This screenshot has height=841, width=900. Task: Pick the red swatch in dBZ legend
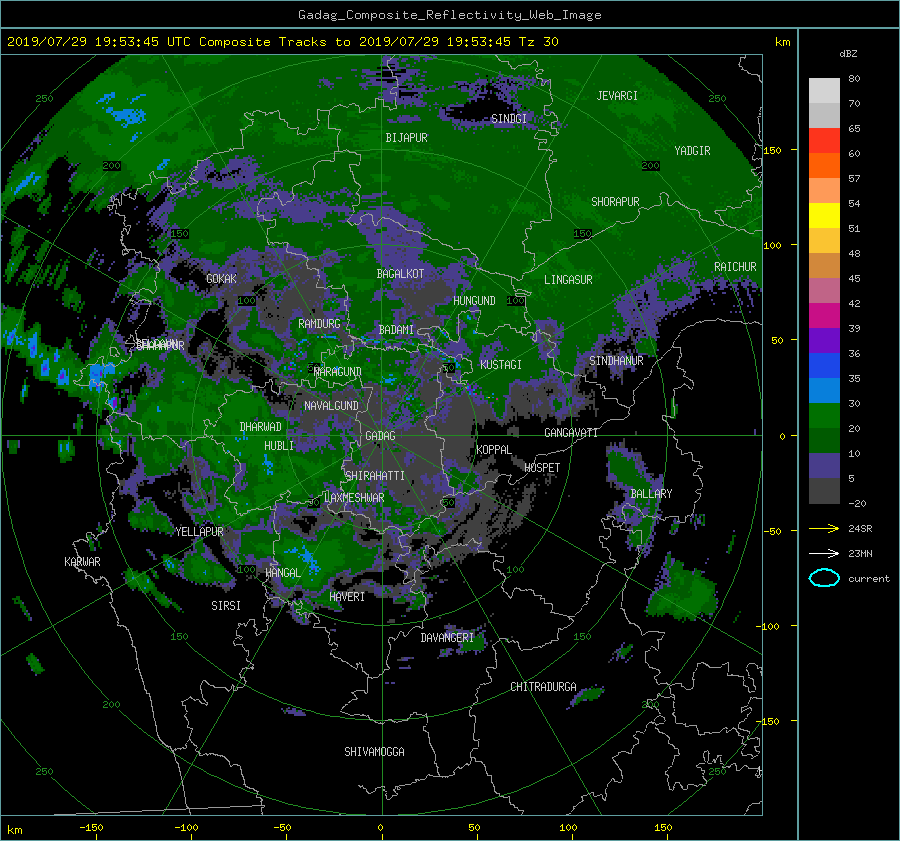(824, 140)
